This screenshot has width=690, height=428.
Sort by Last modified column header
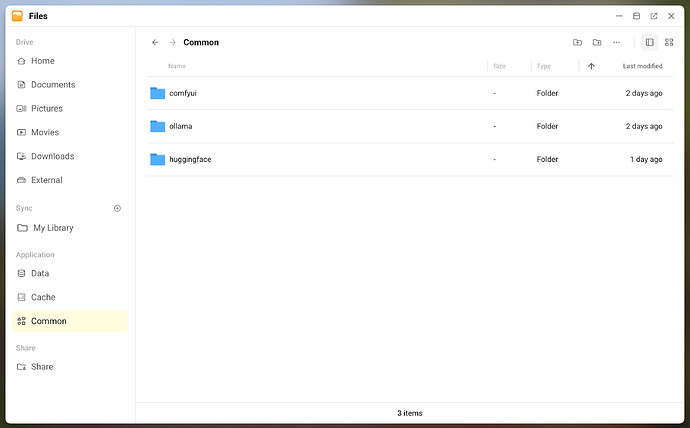[x=642, y=66]
